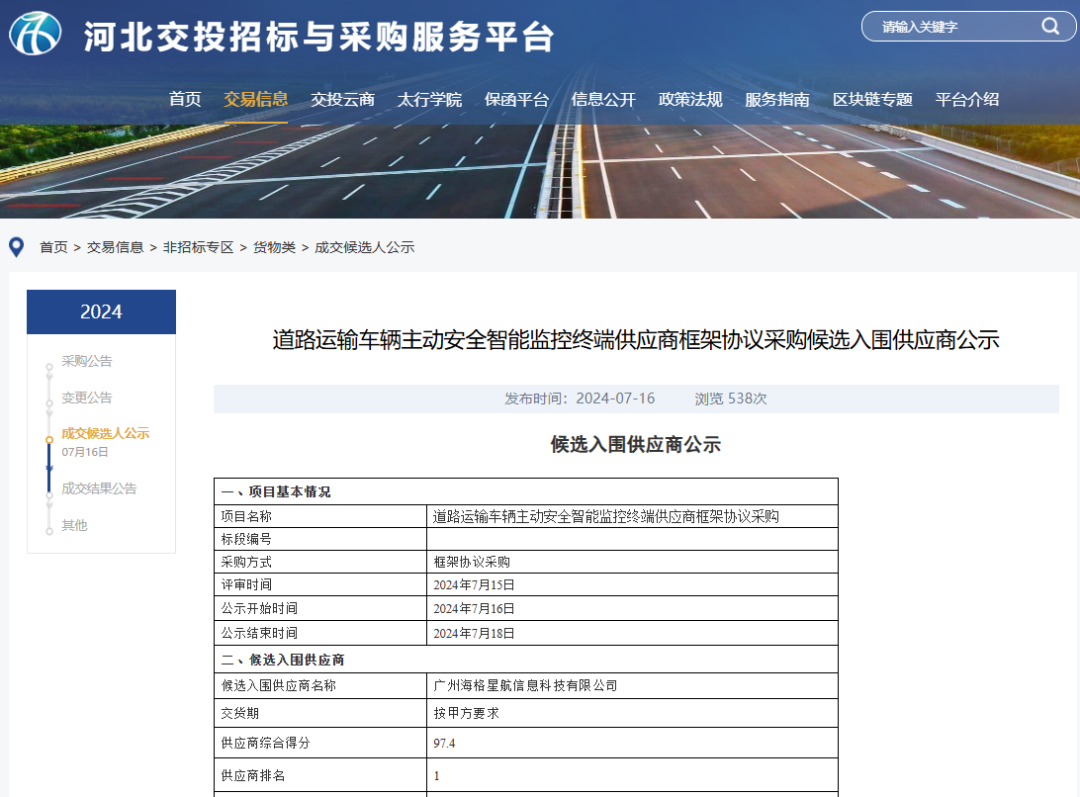Click the 评审时间 label cell
Viewport: 1080px width, 797px height.
(x=320, y=585)
